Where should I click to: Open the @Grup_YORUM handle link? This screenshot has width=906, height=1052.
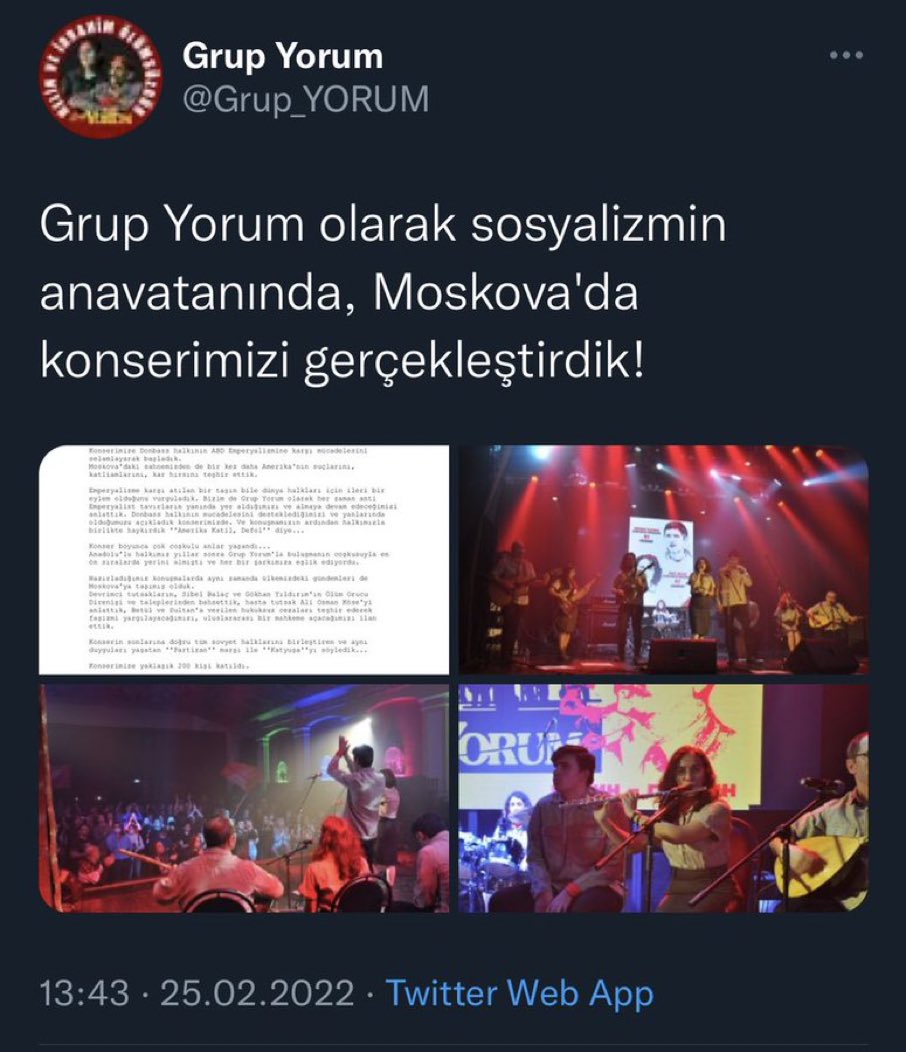tap(305, 99)
